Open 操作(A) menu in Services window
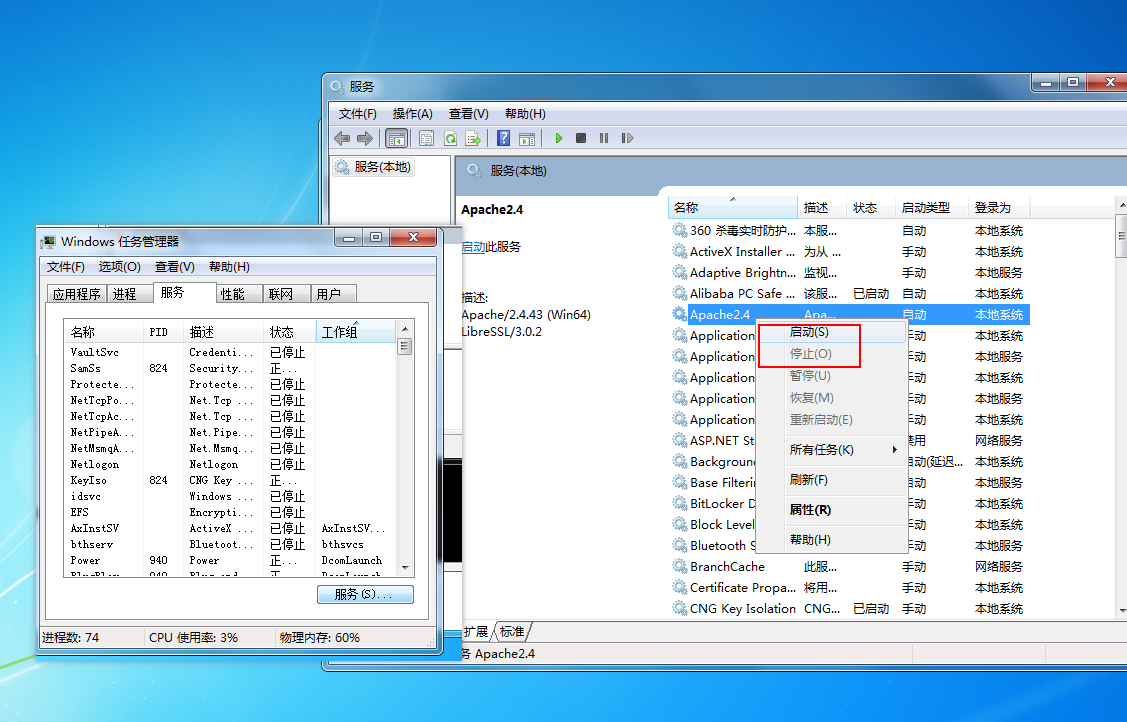The width and height of the screenshot is (1127, 722). click(x=413, y=114)
